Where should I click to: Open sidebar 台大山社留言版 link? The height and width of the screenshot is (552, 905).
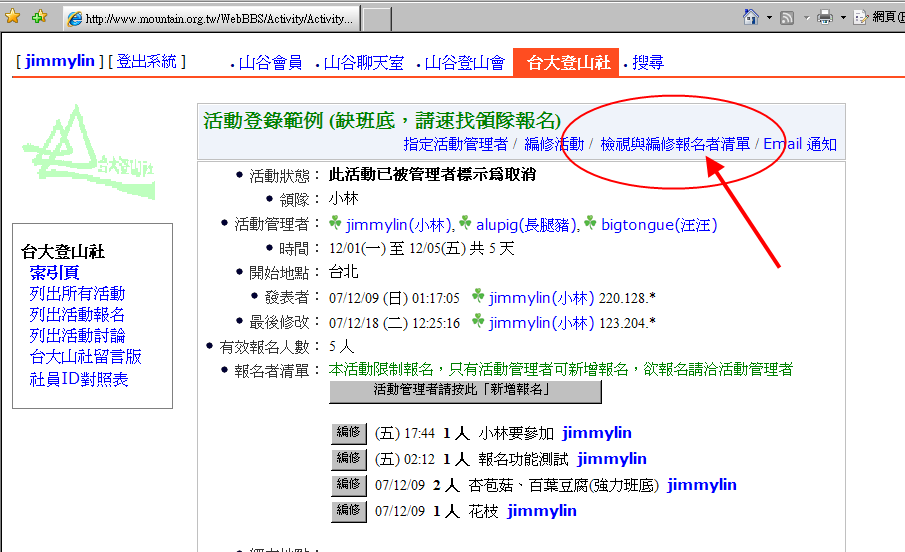[x=85, y=357]
